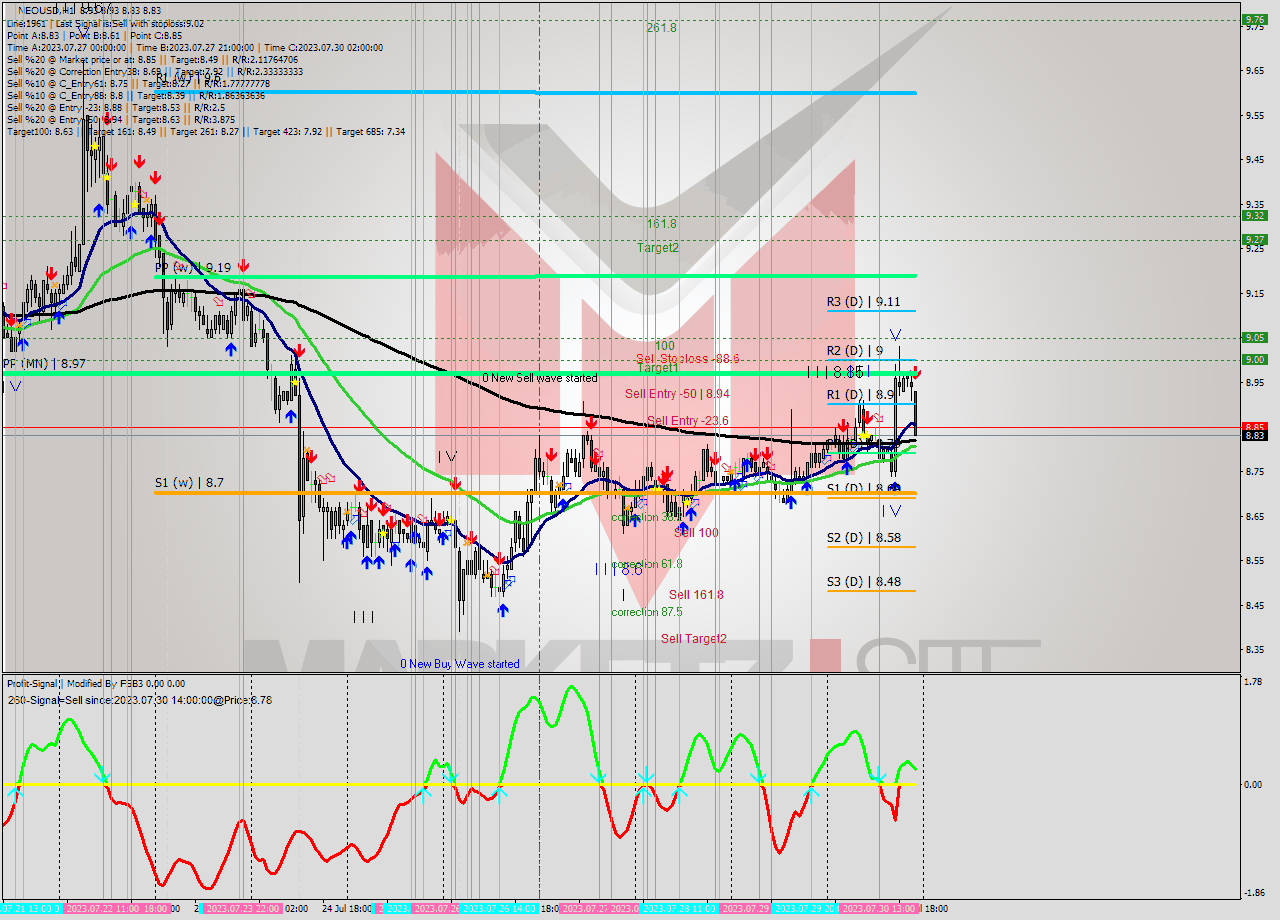The image size is (1280, 920).
Task: Click the S1 (w) | 8.7 weekly label
Action: [189, 482]
